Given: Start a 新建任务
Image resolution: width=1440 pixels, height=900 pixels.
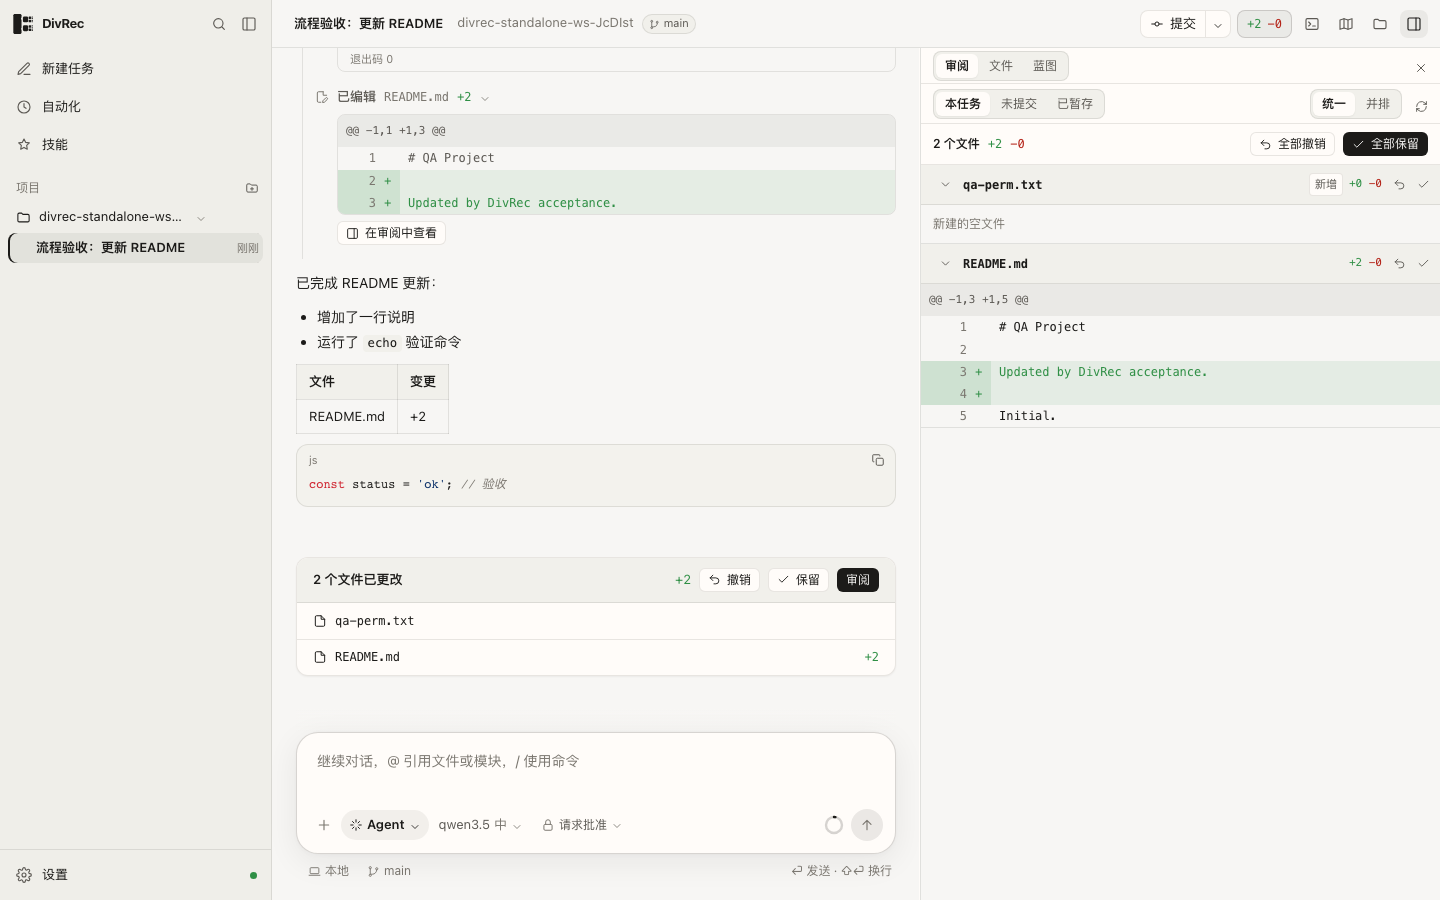Looking at the screenshot, I should pos(136,68).
